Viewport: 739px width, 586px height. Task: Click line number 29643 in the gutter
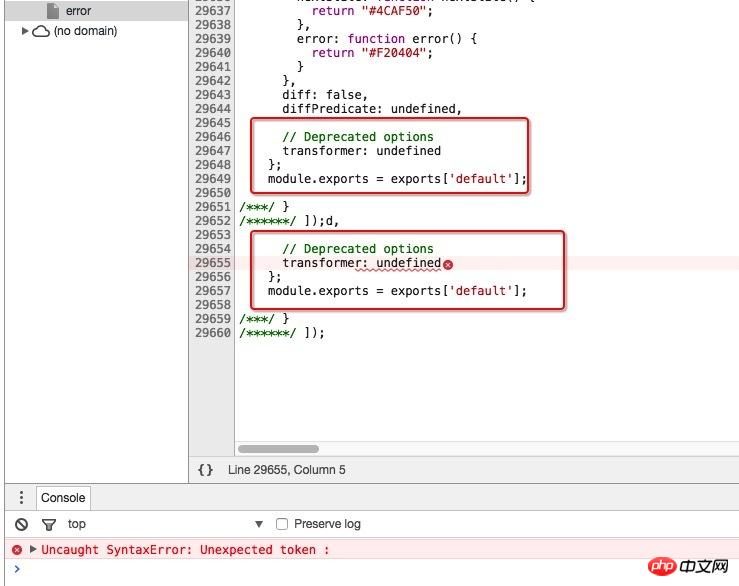(x=213, y=95)
